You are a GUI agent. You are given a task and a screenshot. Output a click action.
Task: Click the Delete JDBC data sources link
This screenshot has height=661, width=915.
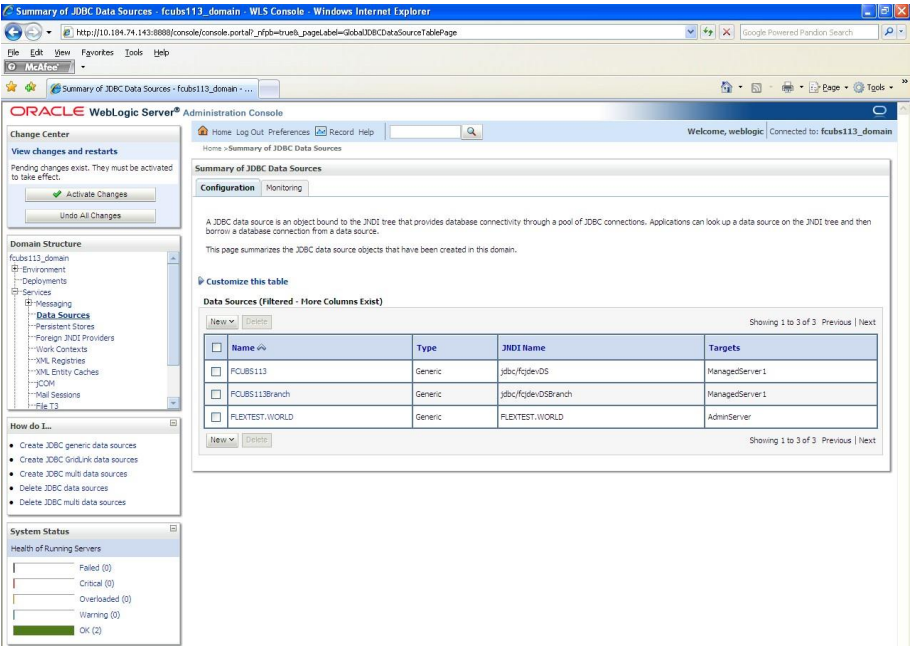coord(64,488)
